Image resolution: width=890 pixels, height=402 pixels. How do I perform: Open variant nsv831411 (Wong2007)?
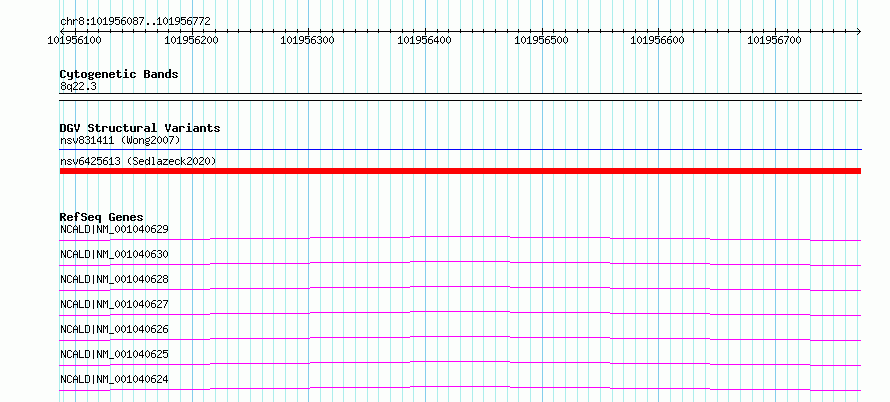120,140
